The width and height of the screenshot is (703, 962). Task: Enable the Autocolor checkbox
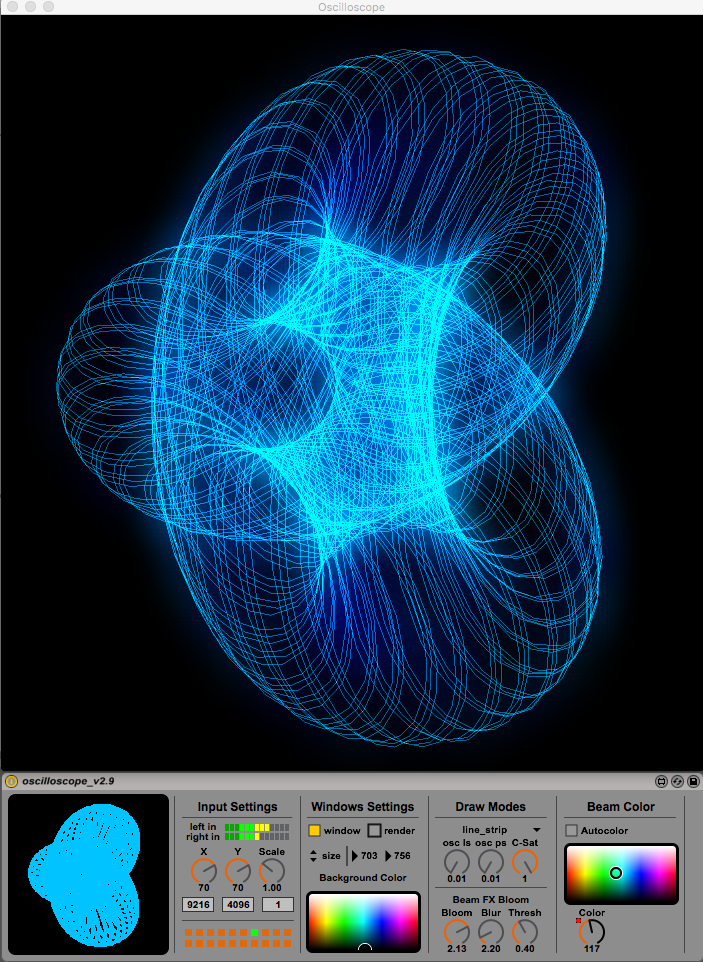click(x=571, y=830)
